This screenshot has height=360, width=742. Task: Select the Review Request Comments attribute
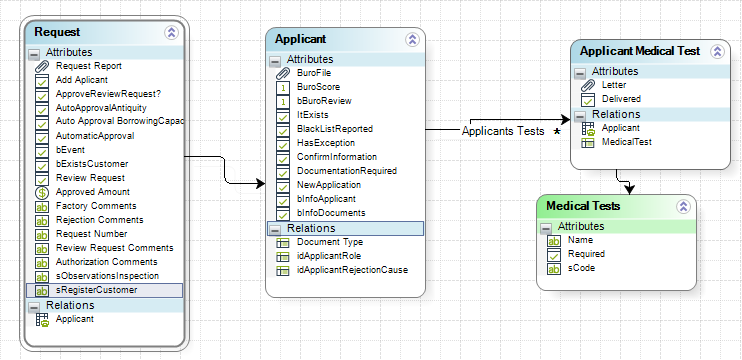(x=115, y=248)
